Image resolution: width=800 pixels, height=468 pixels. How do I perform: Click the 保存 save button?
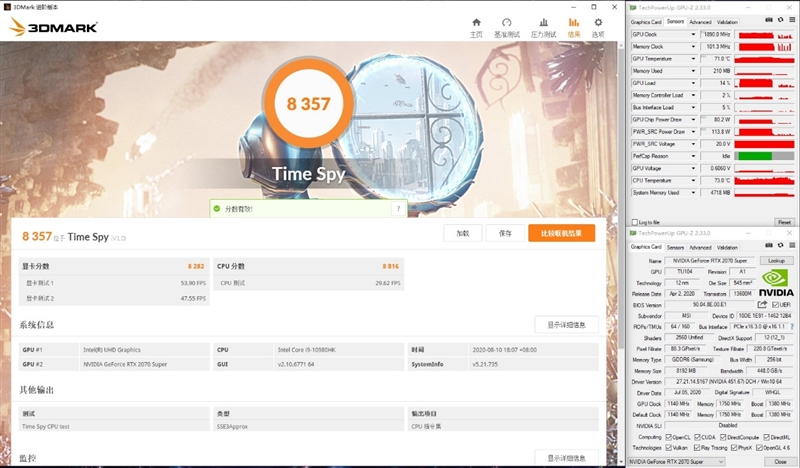click(505, 233)
